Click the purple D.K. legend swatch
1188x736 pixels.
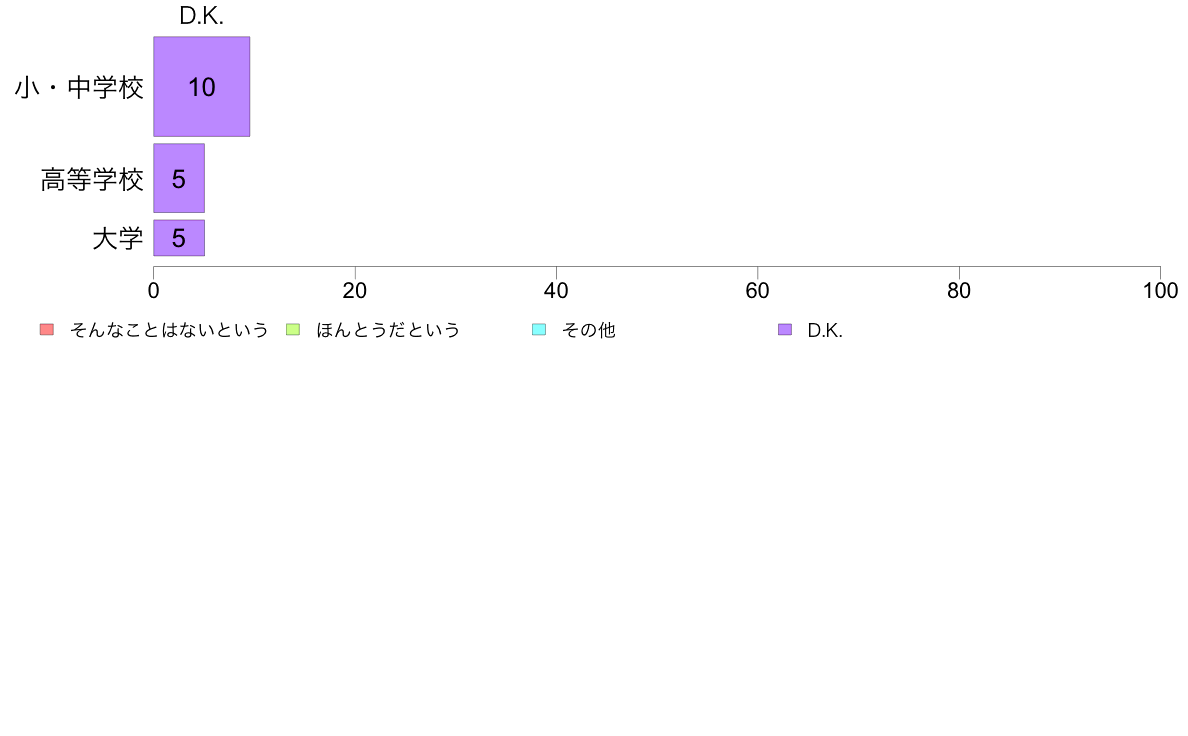(785, 330)
